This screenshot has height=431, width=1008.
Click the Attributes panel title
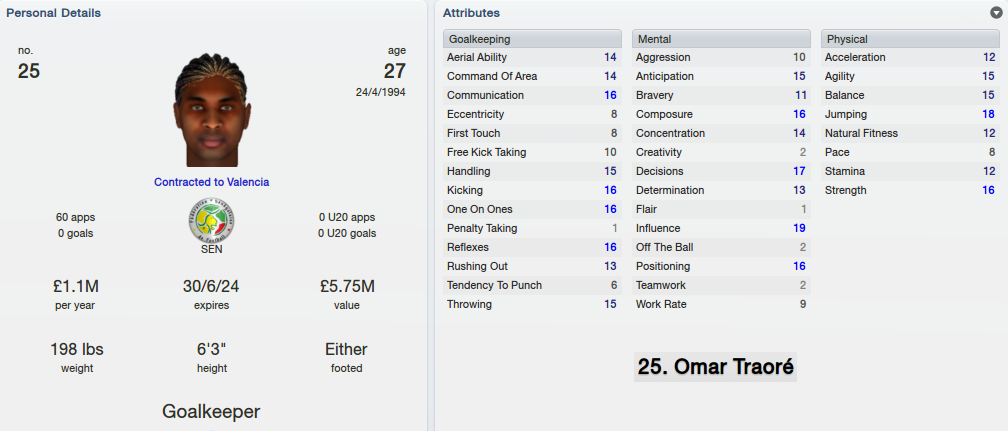pos(471,13)
